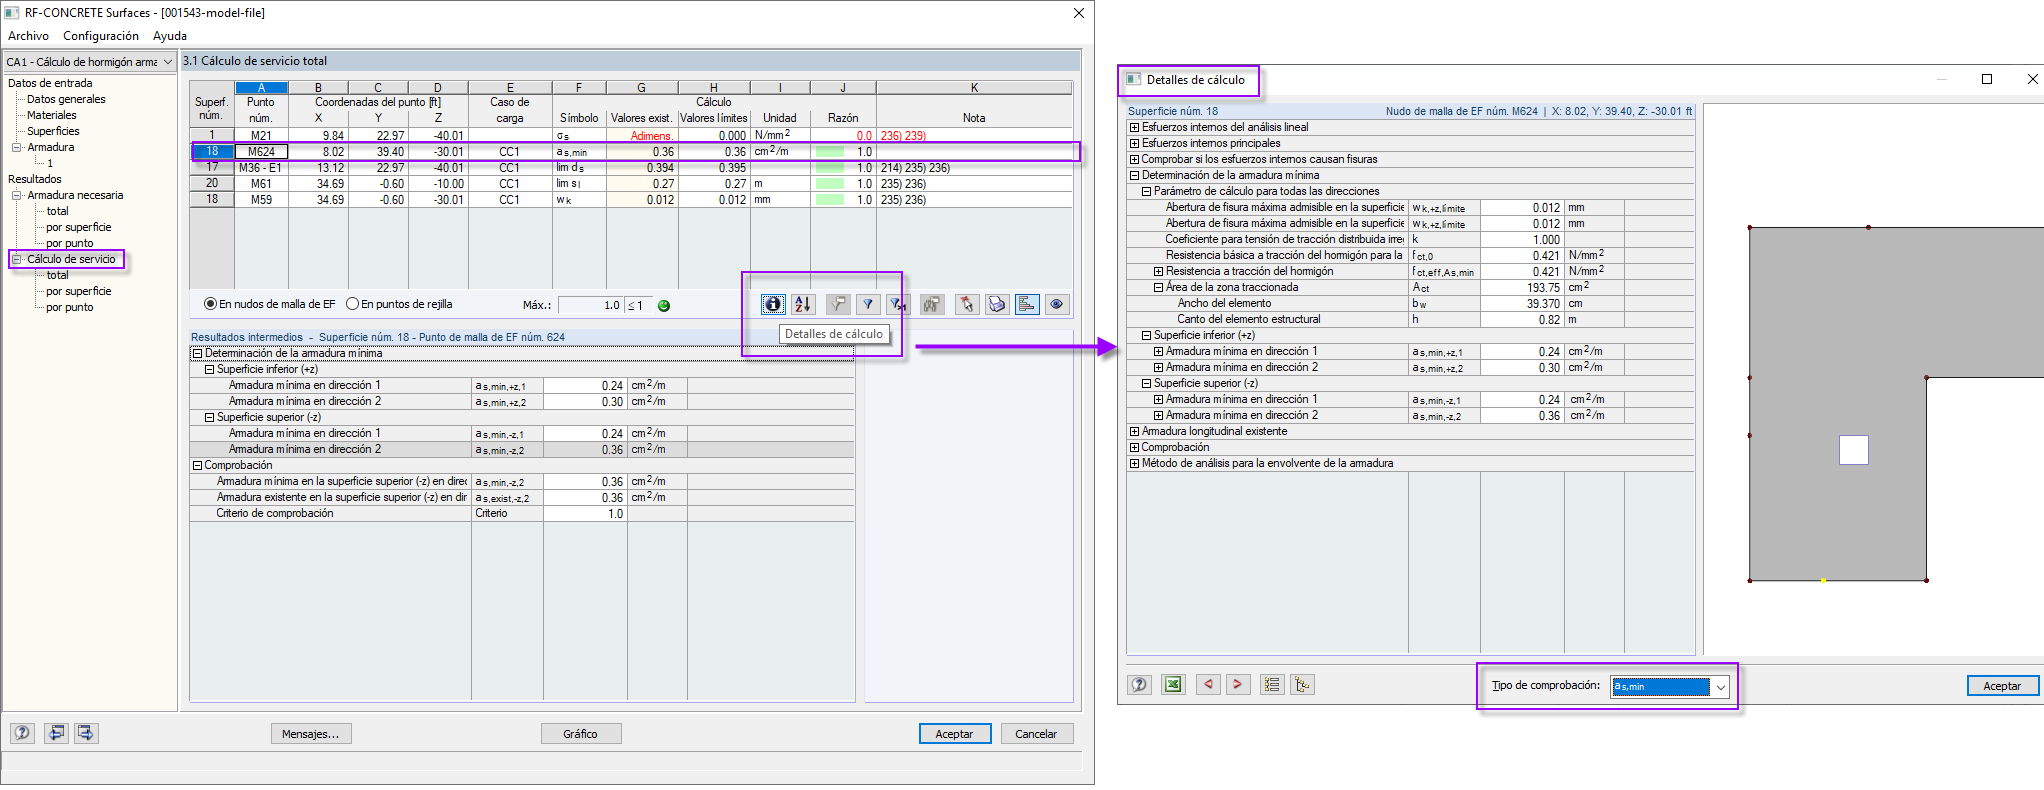Viewport: 2044px width, 790px height.
Task: Click the list view icon in details toolbar
Action: click(x=1272, y=684)
